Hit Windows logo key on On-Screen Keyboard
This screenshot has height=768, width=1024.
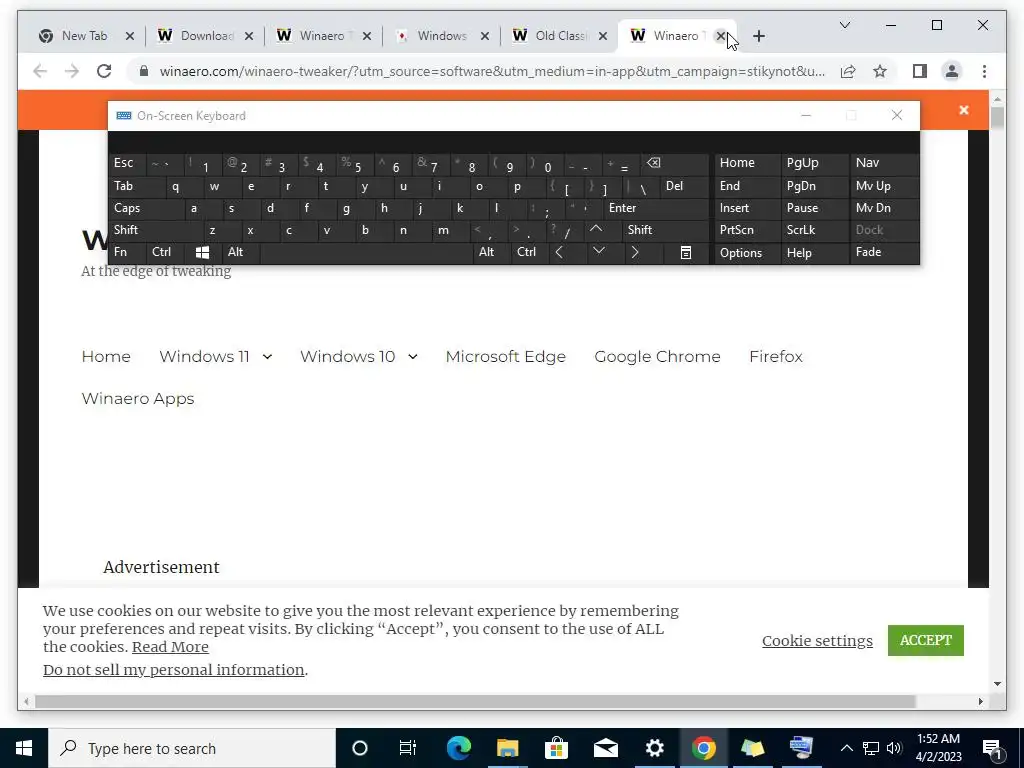(x=202, y=252)
